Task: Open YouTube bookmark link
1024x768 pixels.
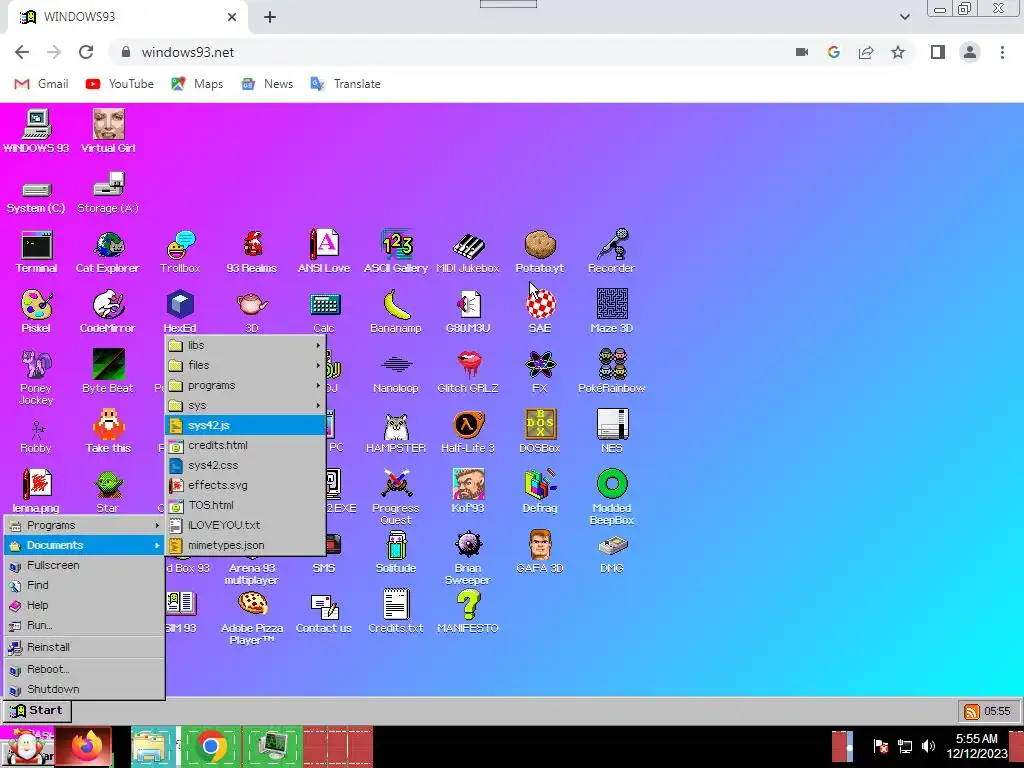Action: (x=120, y=84)
